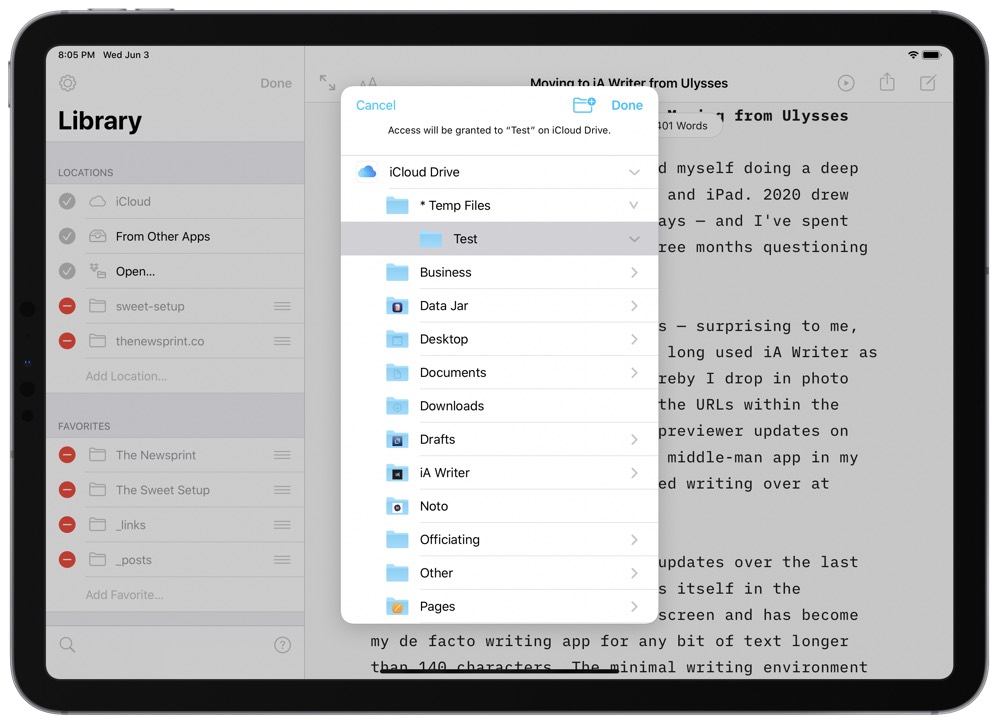Viewport: 1000px width, 725px height.
Task: Toggle the From Other Apps checkmark
Action: (67, 237)
